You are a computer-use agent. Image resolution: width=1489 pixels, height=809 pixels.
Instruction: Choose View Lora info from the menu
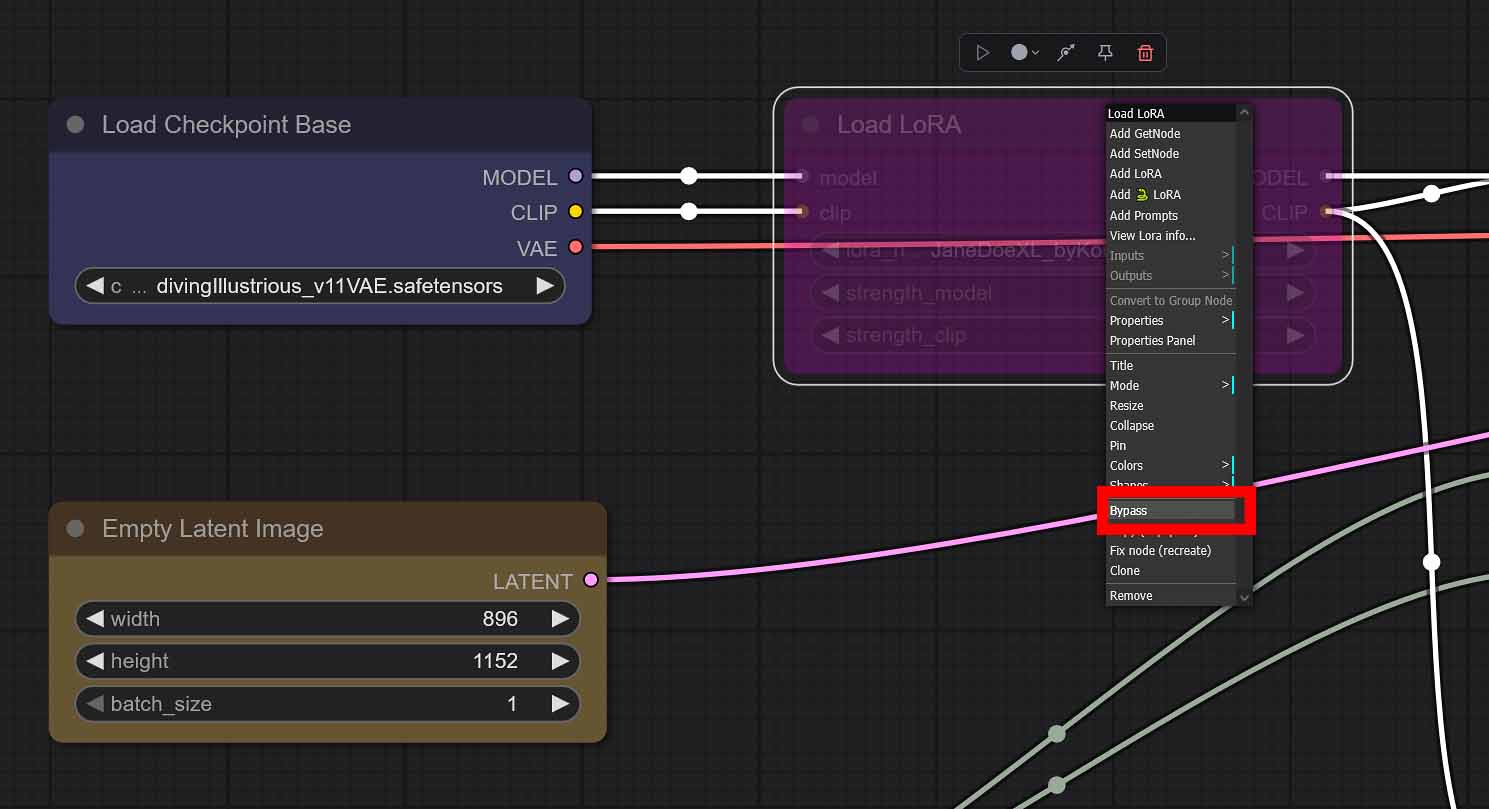pyautogui.click(x=1150, y=235)
